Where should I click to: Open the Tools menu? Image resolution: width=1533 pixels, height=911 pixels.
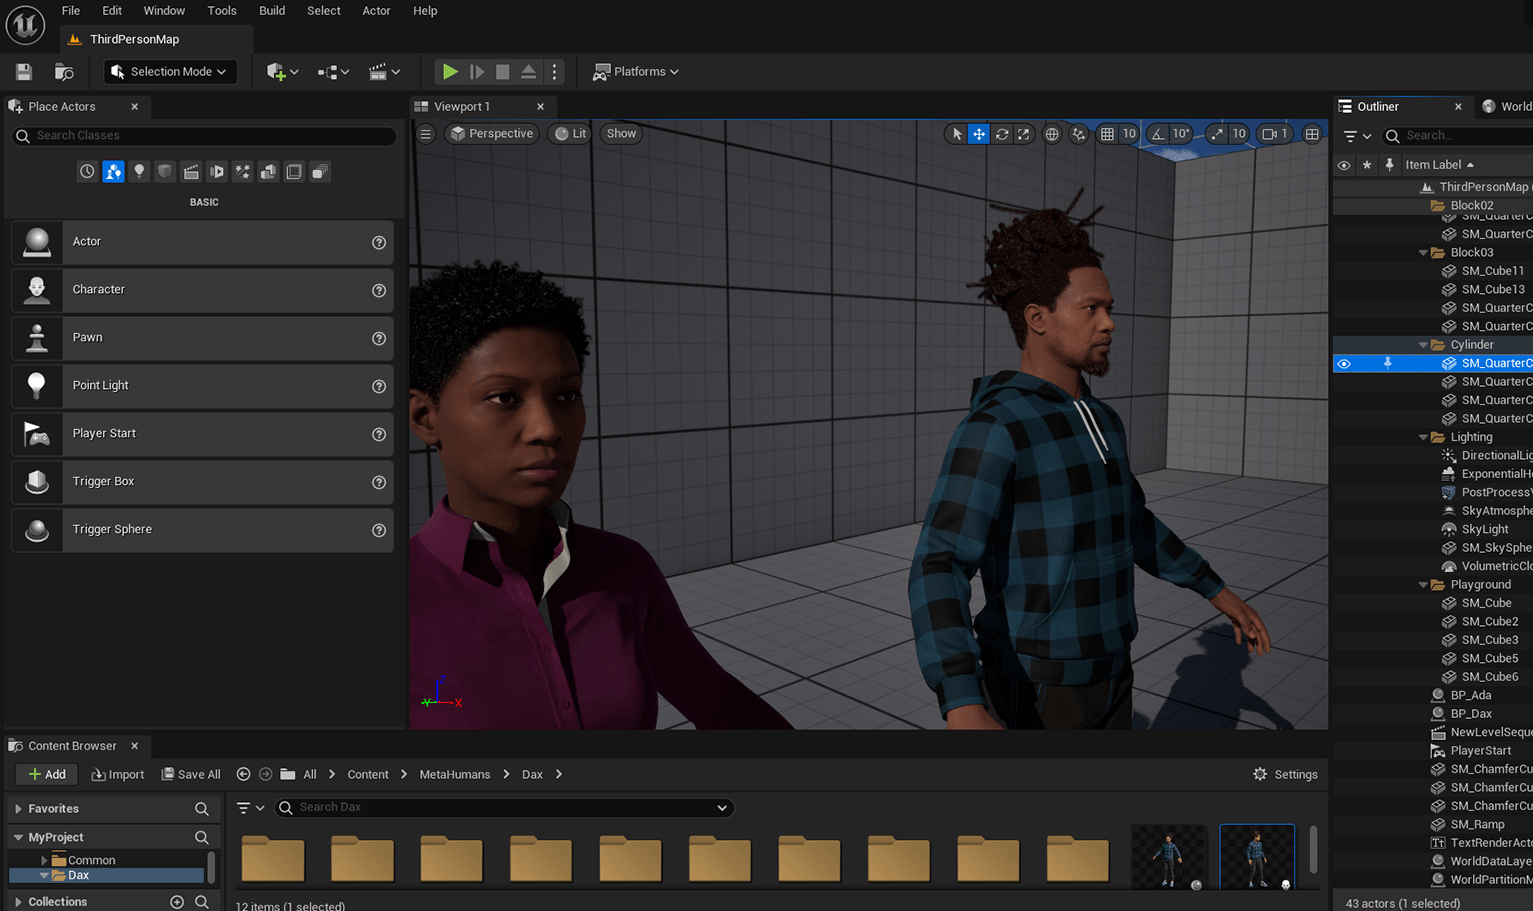(222, 11)
